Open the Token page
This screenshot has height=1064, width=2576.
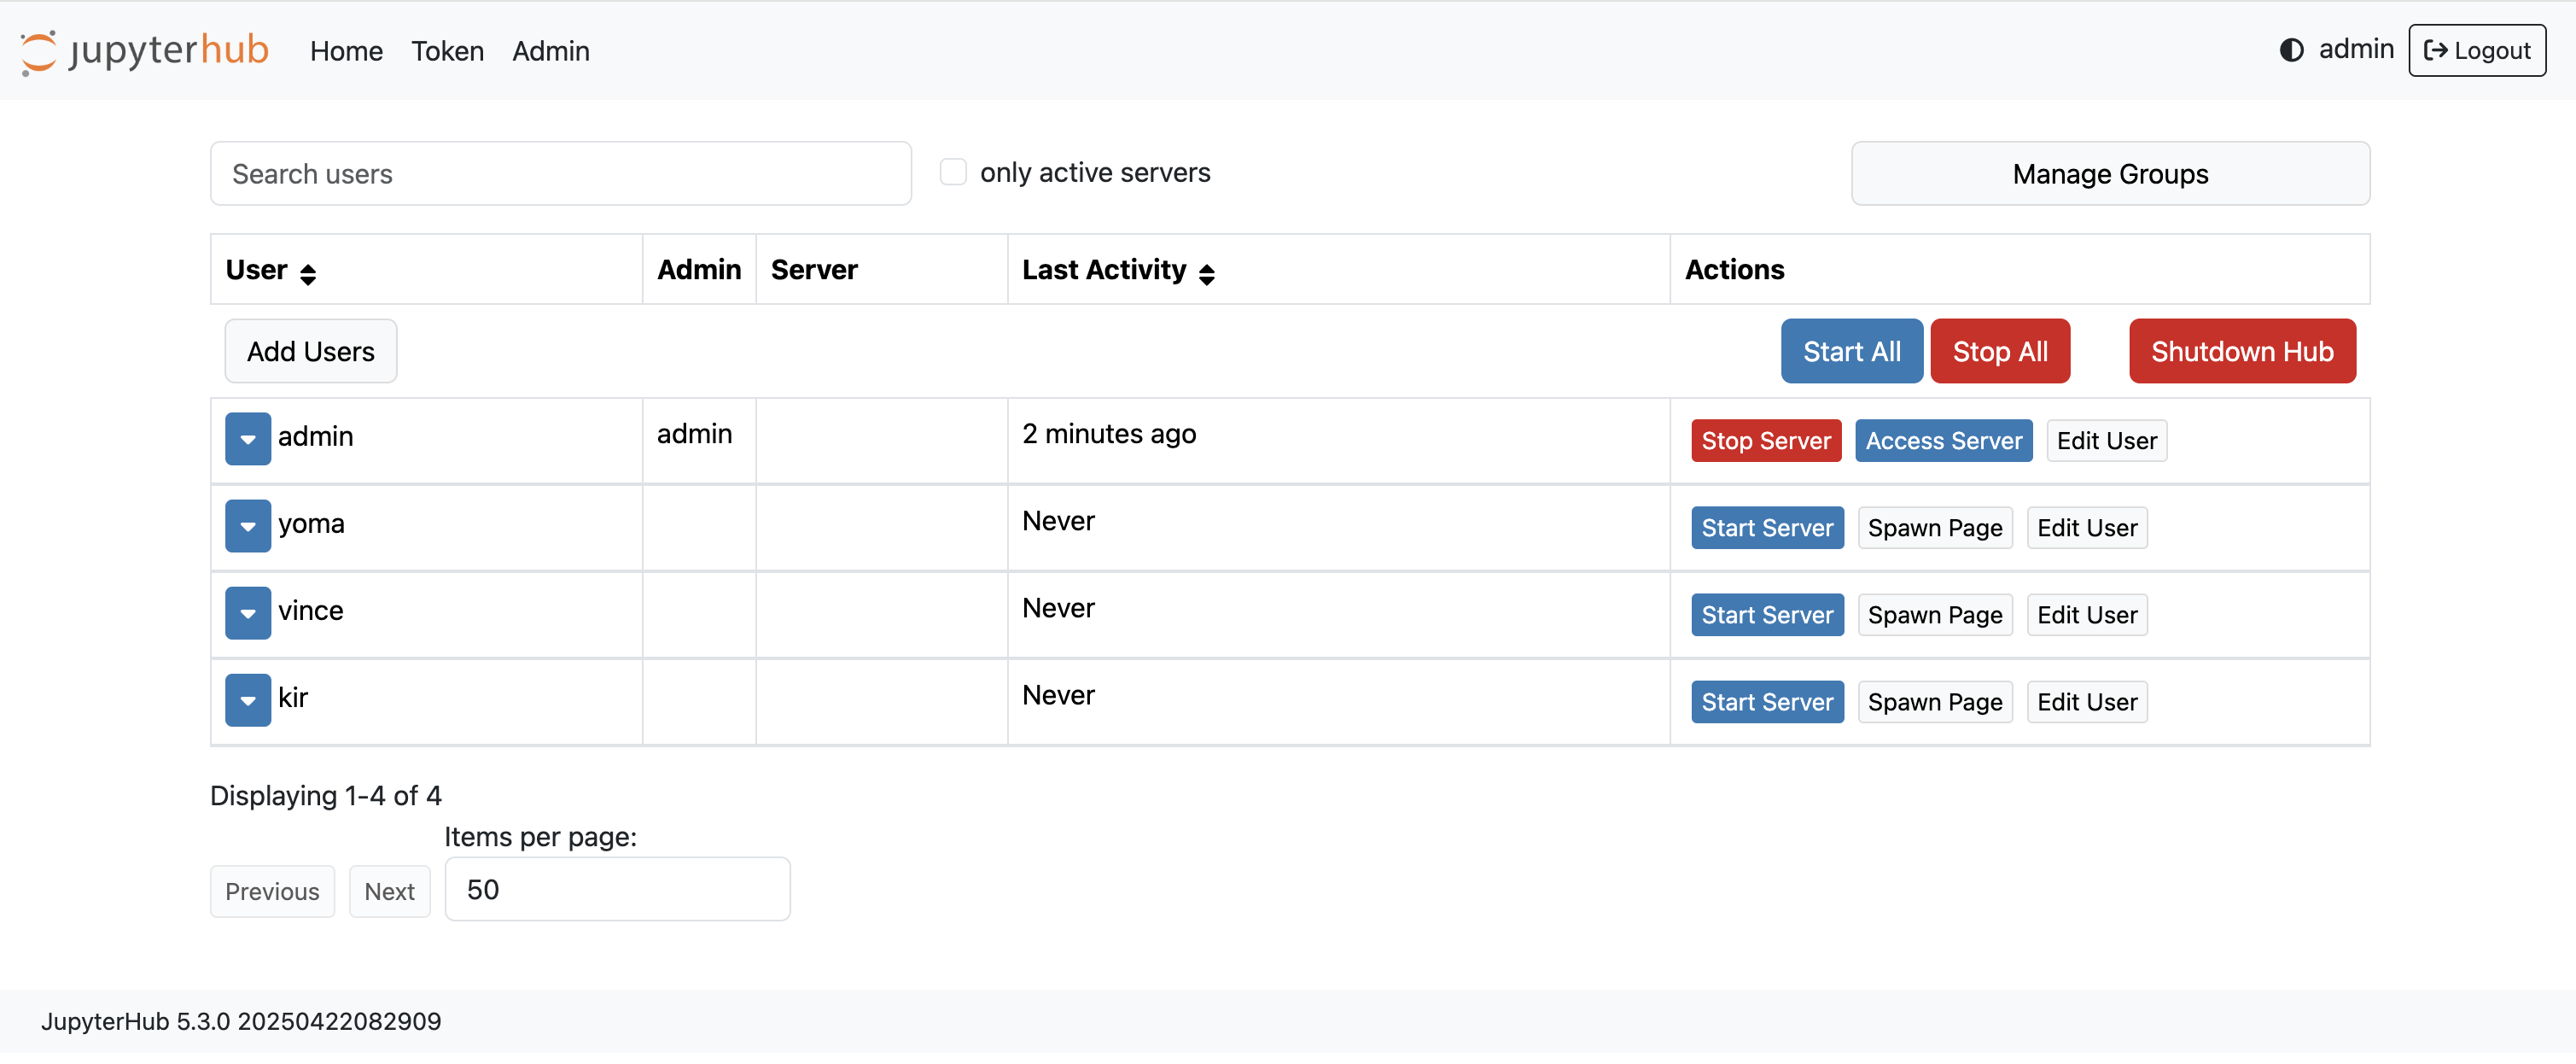(x=447, y=51)
